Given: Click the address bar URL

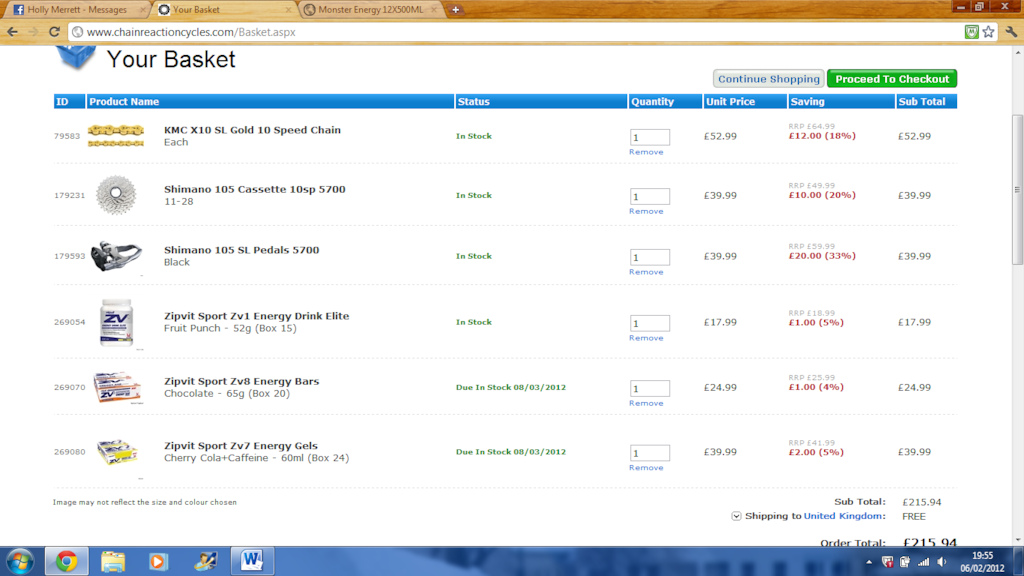Looking at the screenshot, I should coord(191,32).
